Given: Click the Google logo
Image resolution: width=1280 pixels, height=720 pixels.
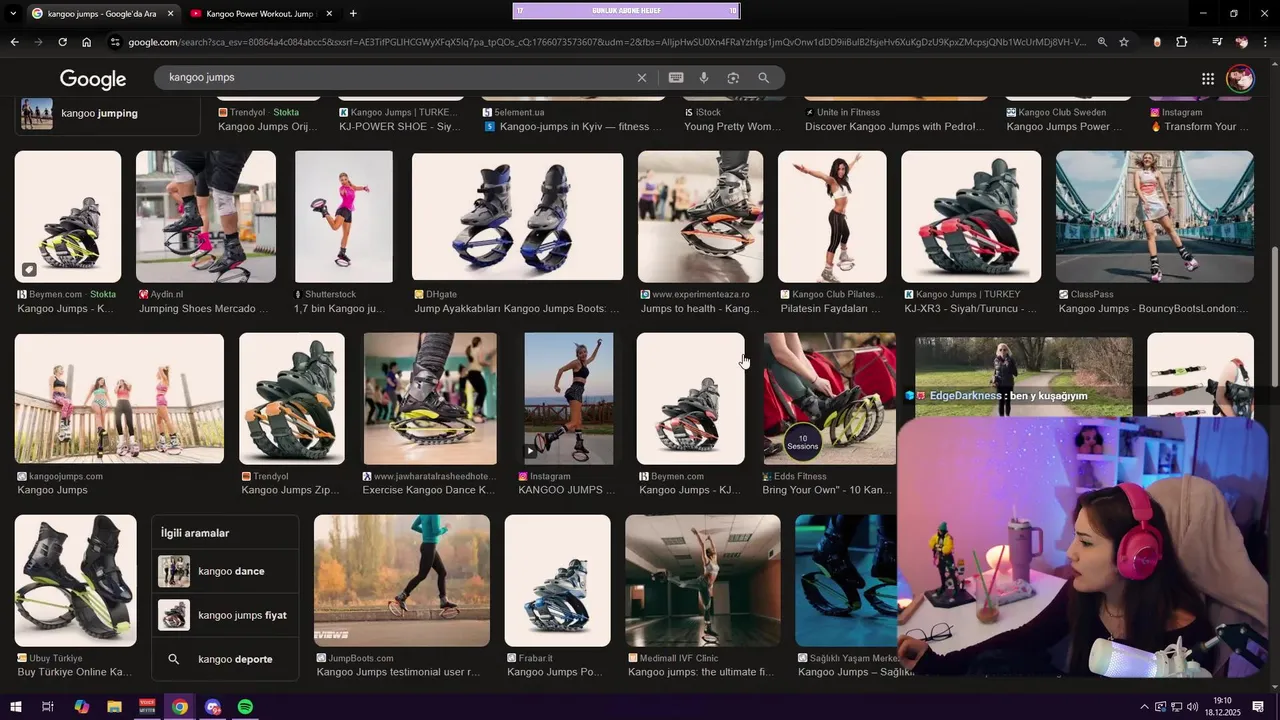Looking at the screenshot, I should pos(93,79).
